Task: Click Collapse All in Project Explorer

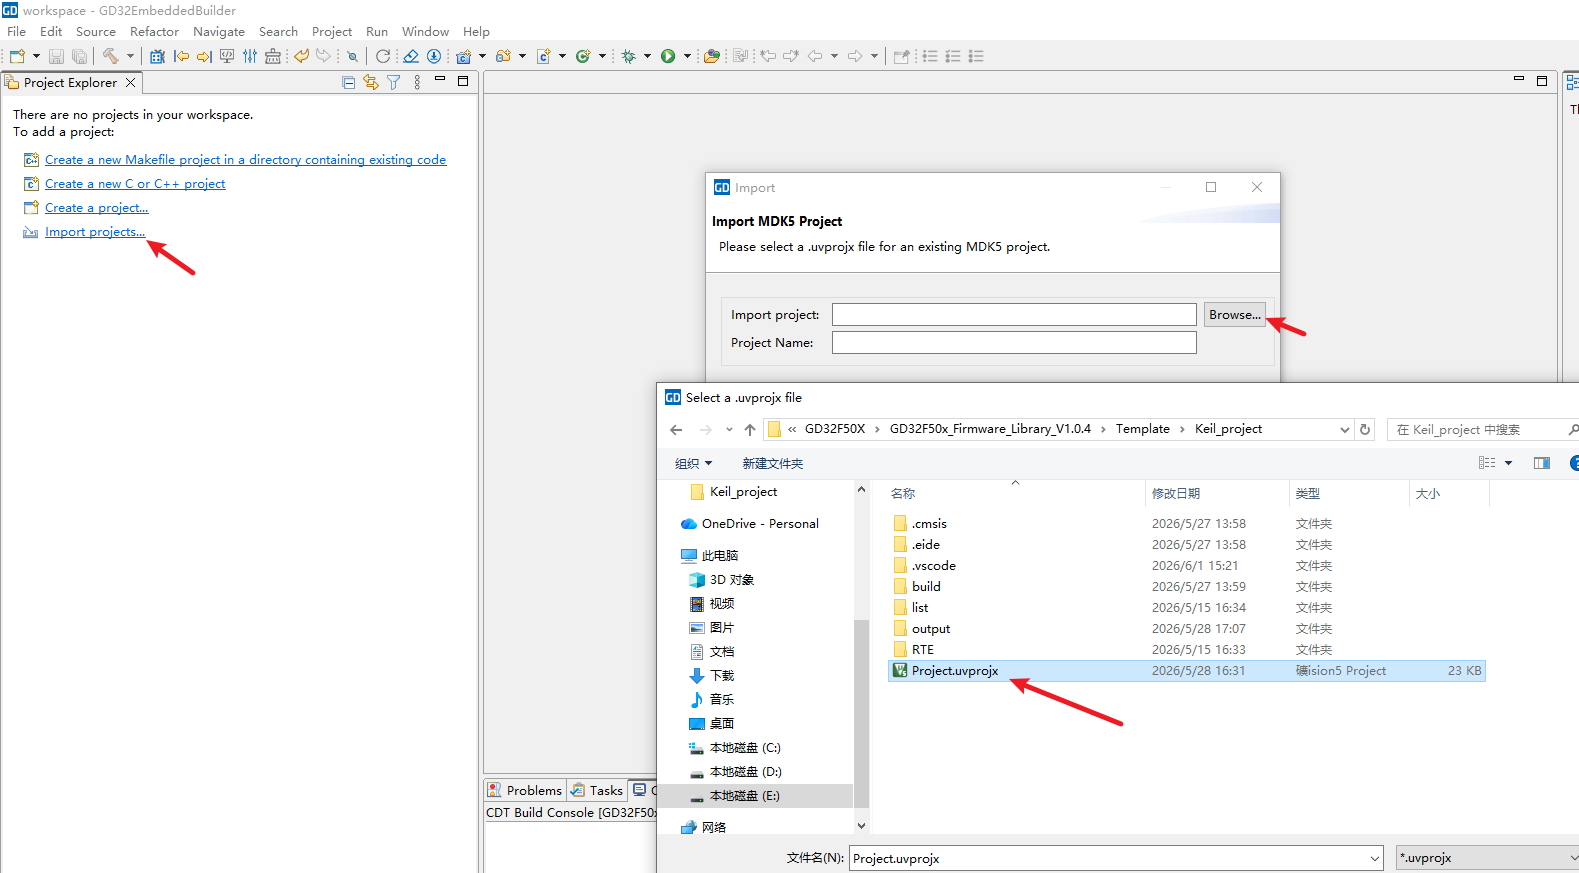Action: (x=348, y=82)
